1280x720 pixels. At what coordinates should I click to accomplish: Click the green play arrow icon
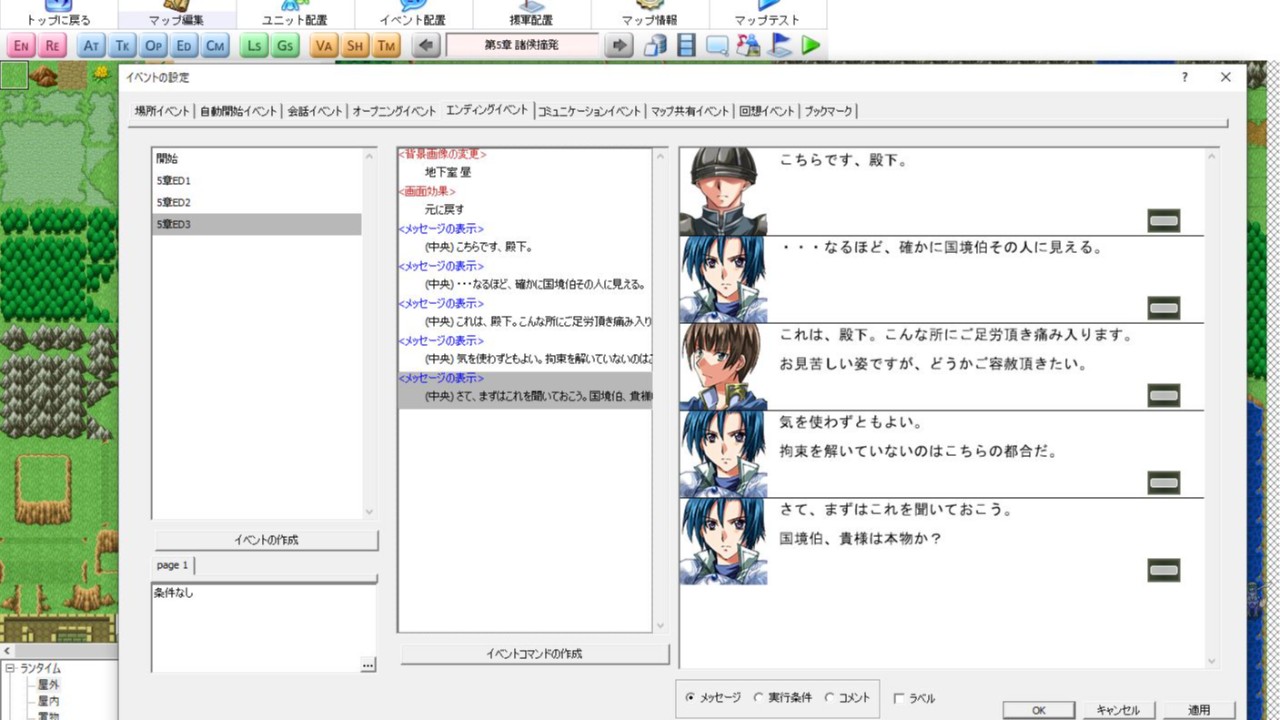[810, 46]
